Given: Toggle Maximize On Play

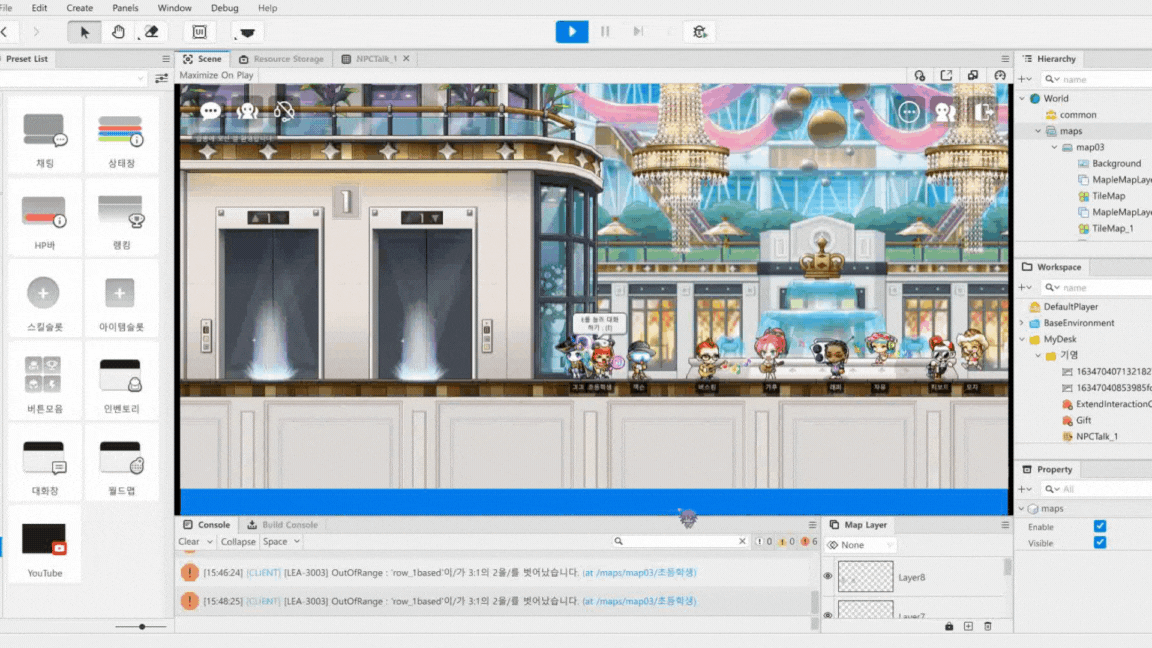Looking at the screenshot, I should 216,75.
